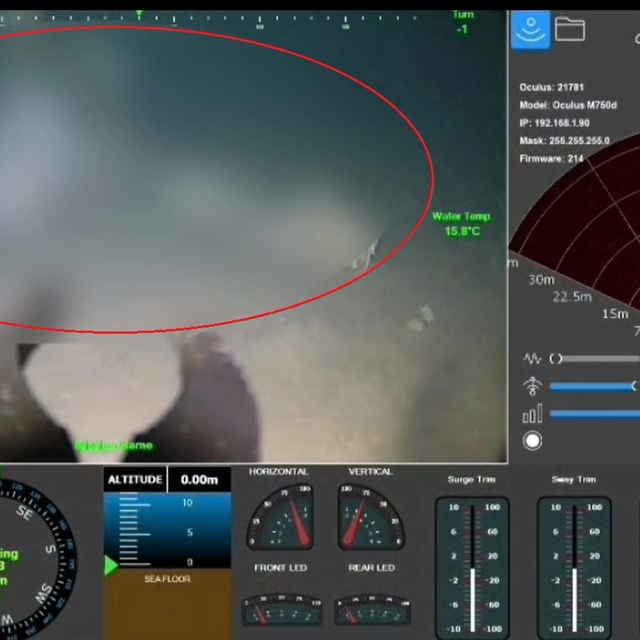Adjust the Surge Trim vertical slider
This screenshot has height=640, width=640.
point(473,567)
